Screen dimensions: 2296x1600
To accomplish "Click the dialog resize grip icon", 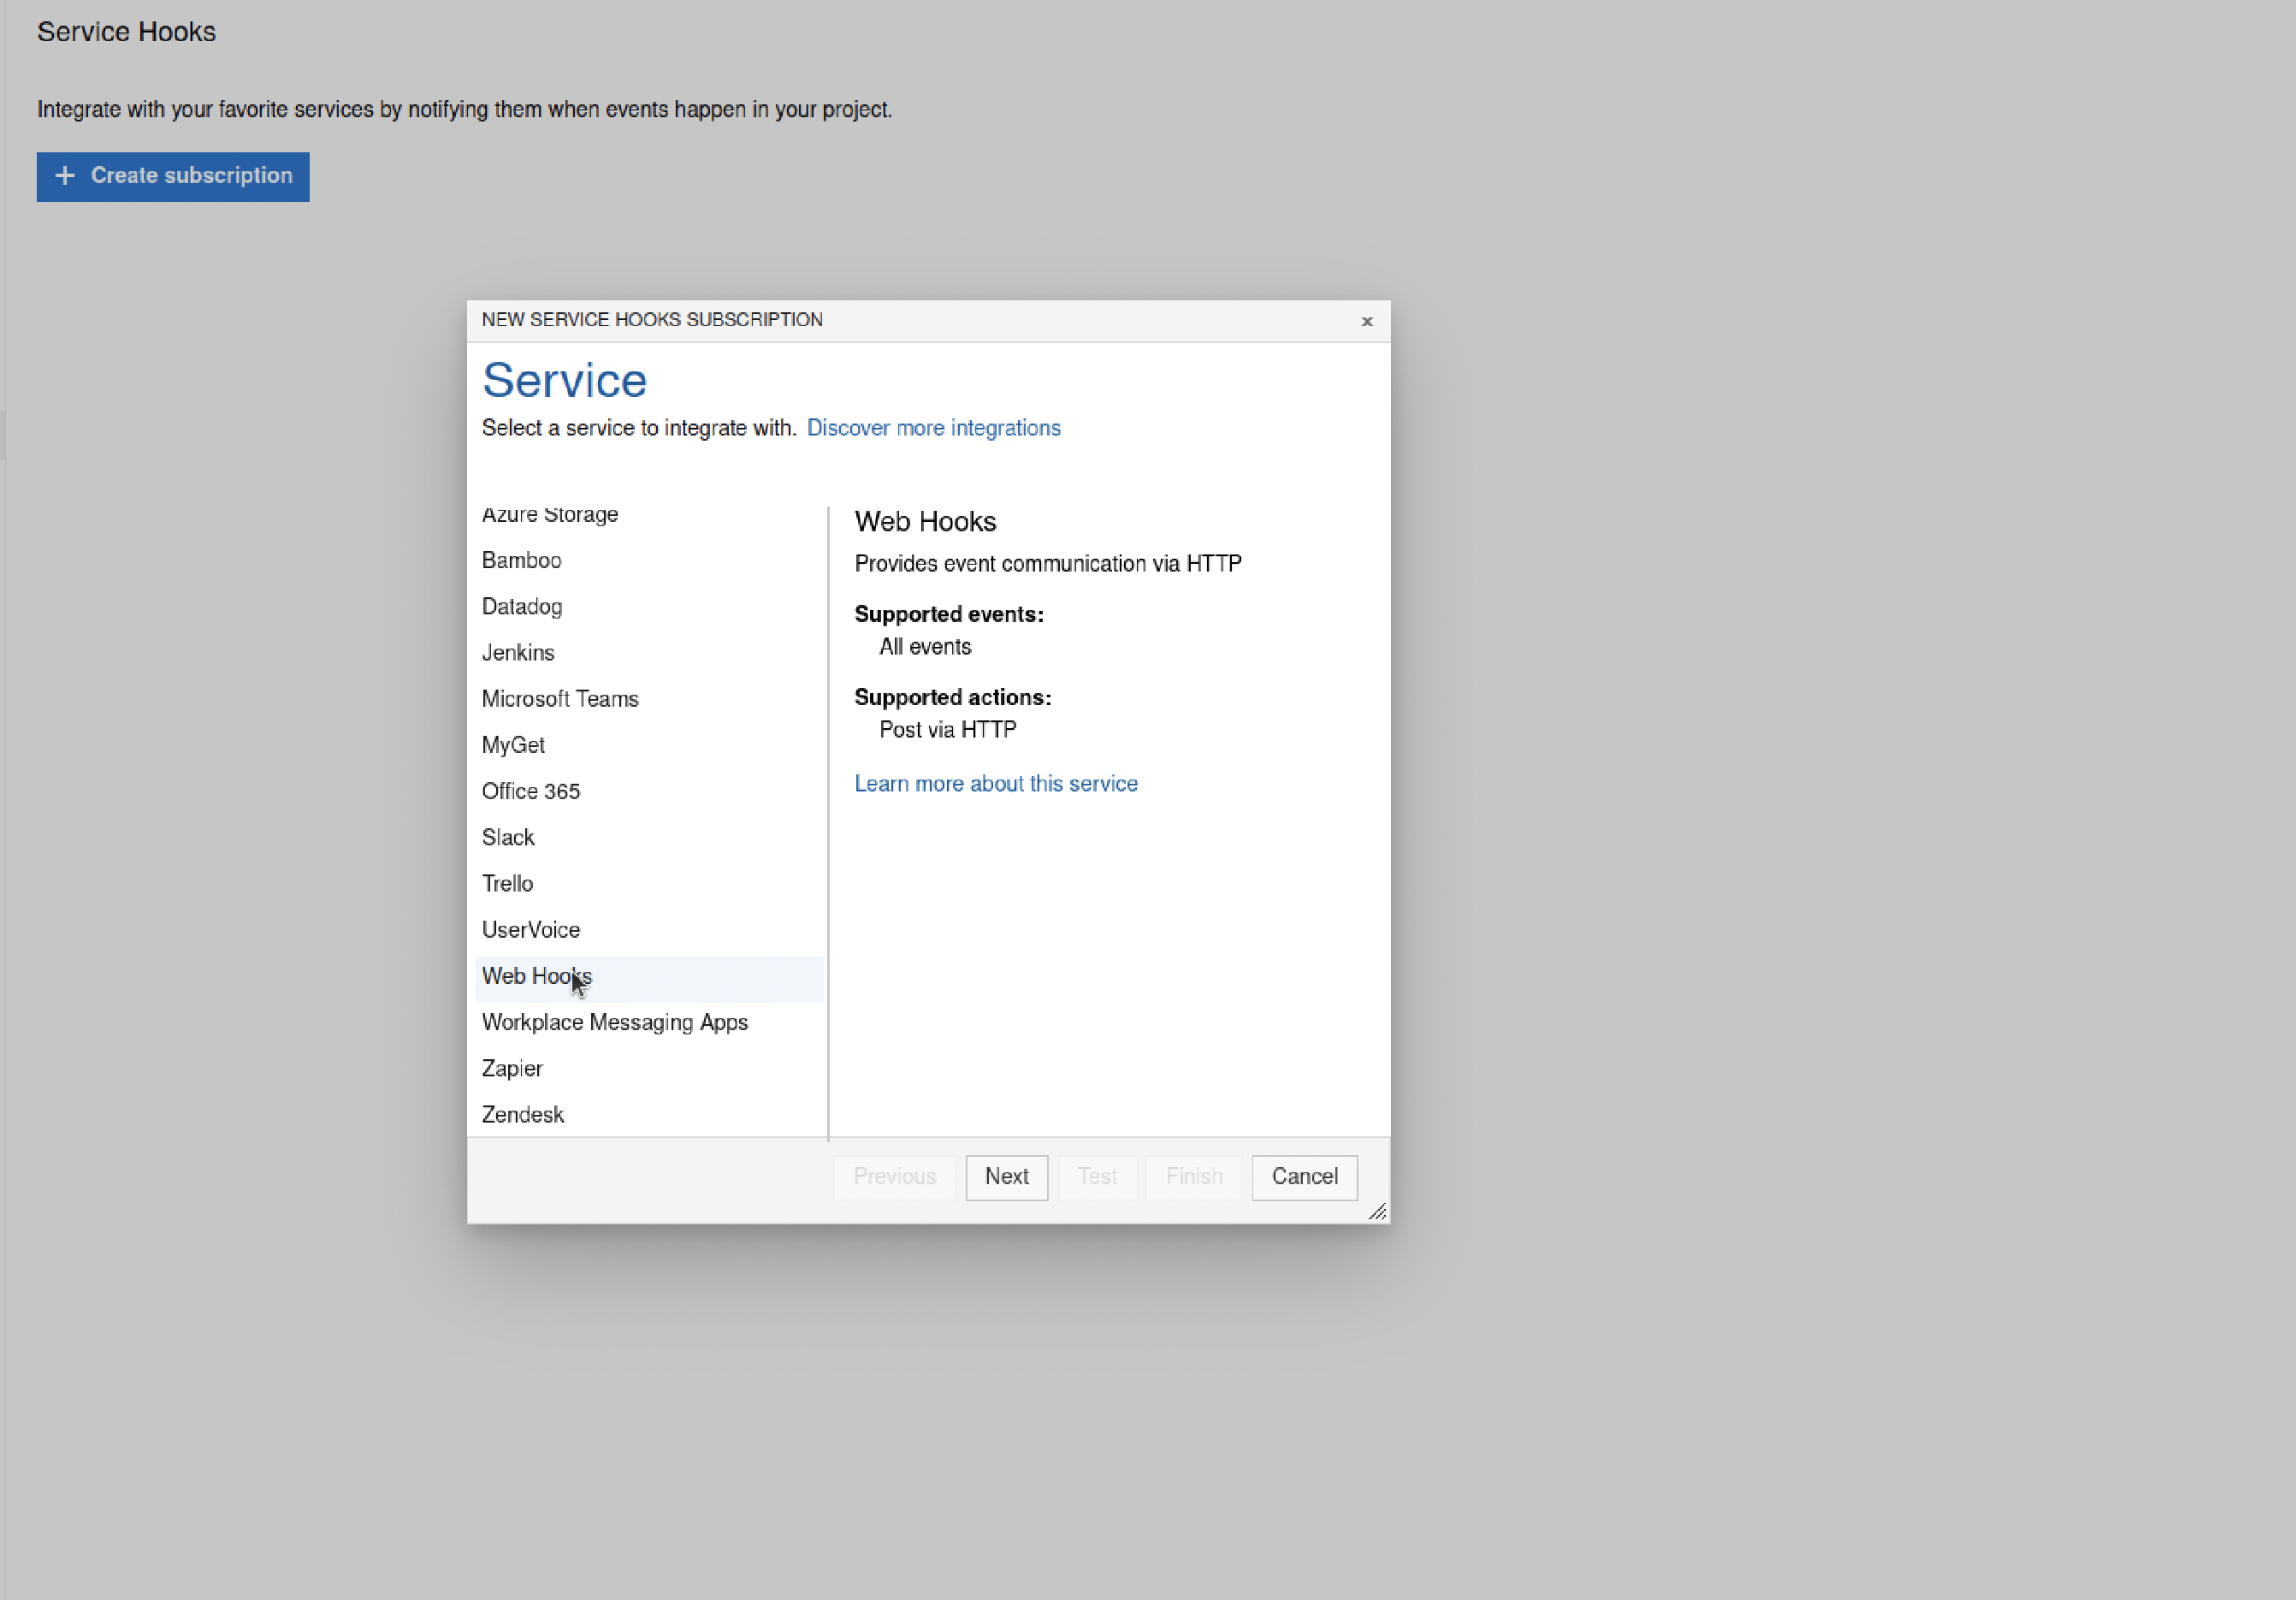I will [x=1377, y=1211].
